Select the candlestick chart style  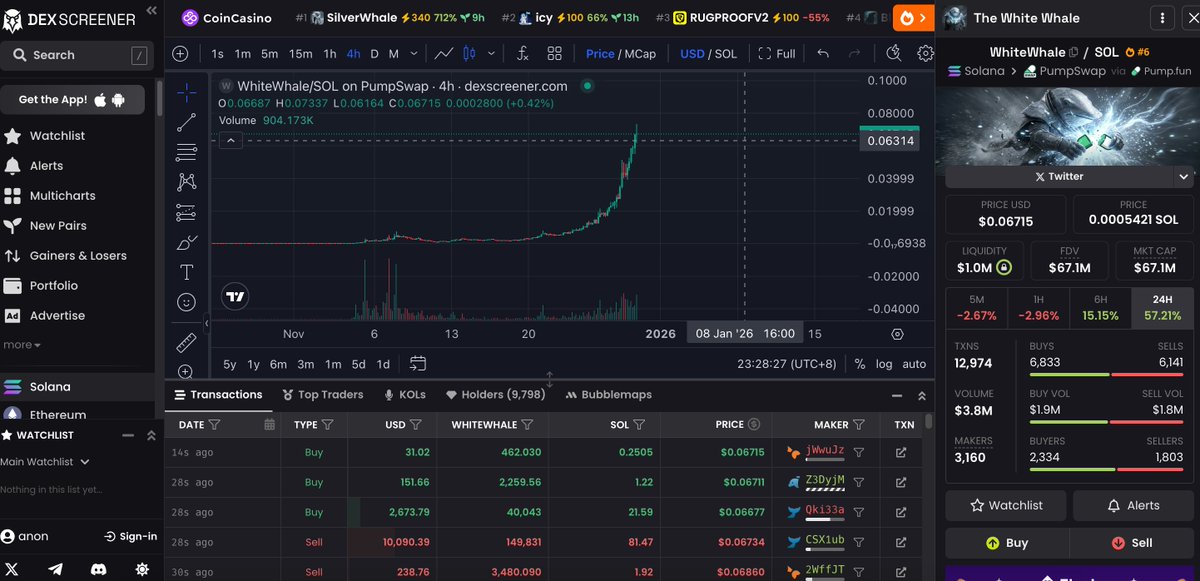pos(469,54)
